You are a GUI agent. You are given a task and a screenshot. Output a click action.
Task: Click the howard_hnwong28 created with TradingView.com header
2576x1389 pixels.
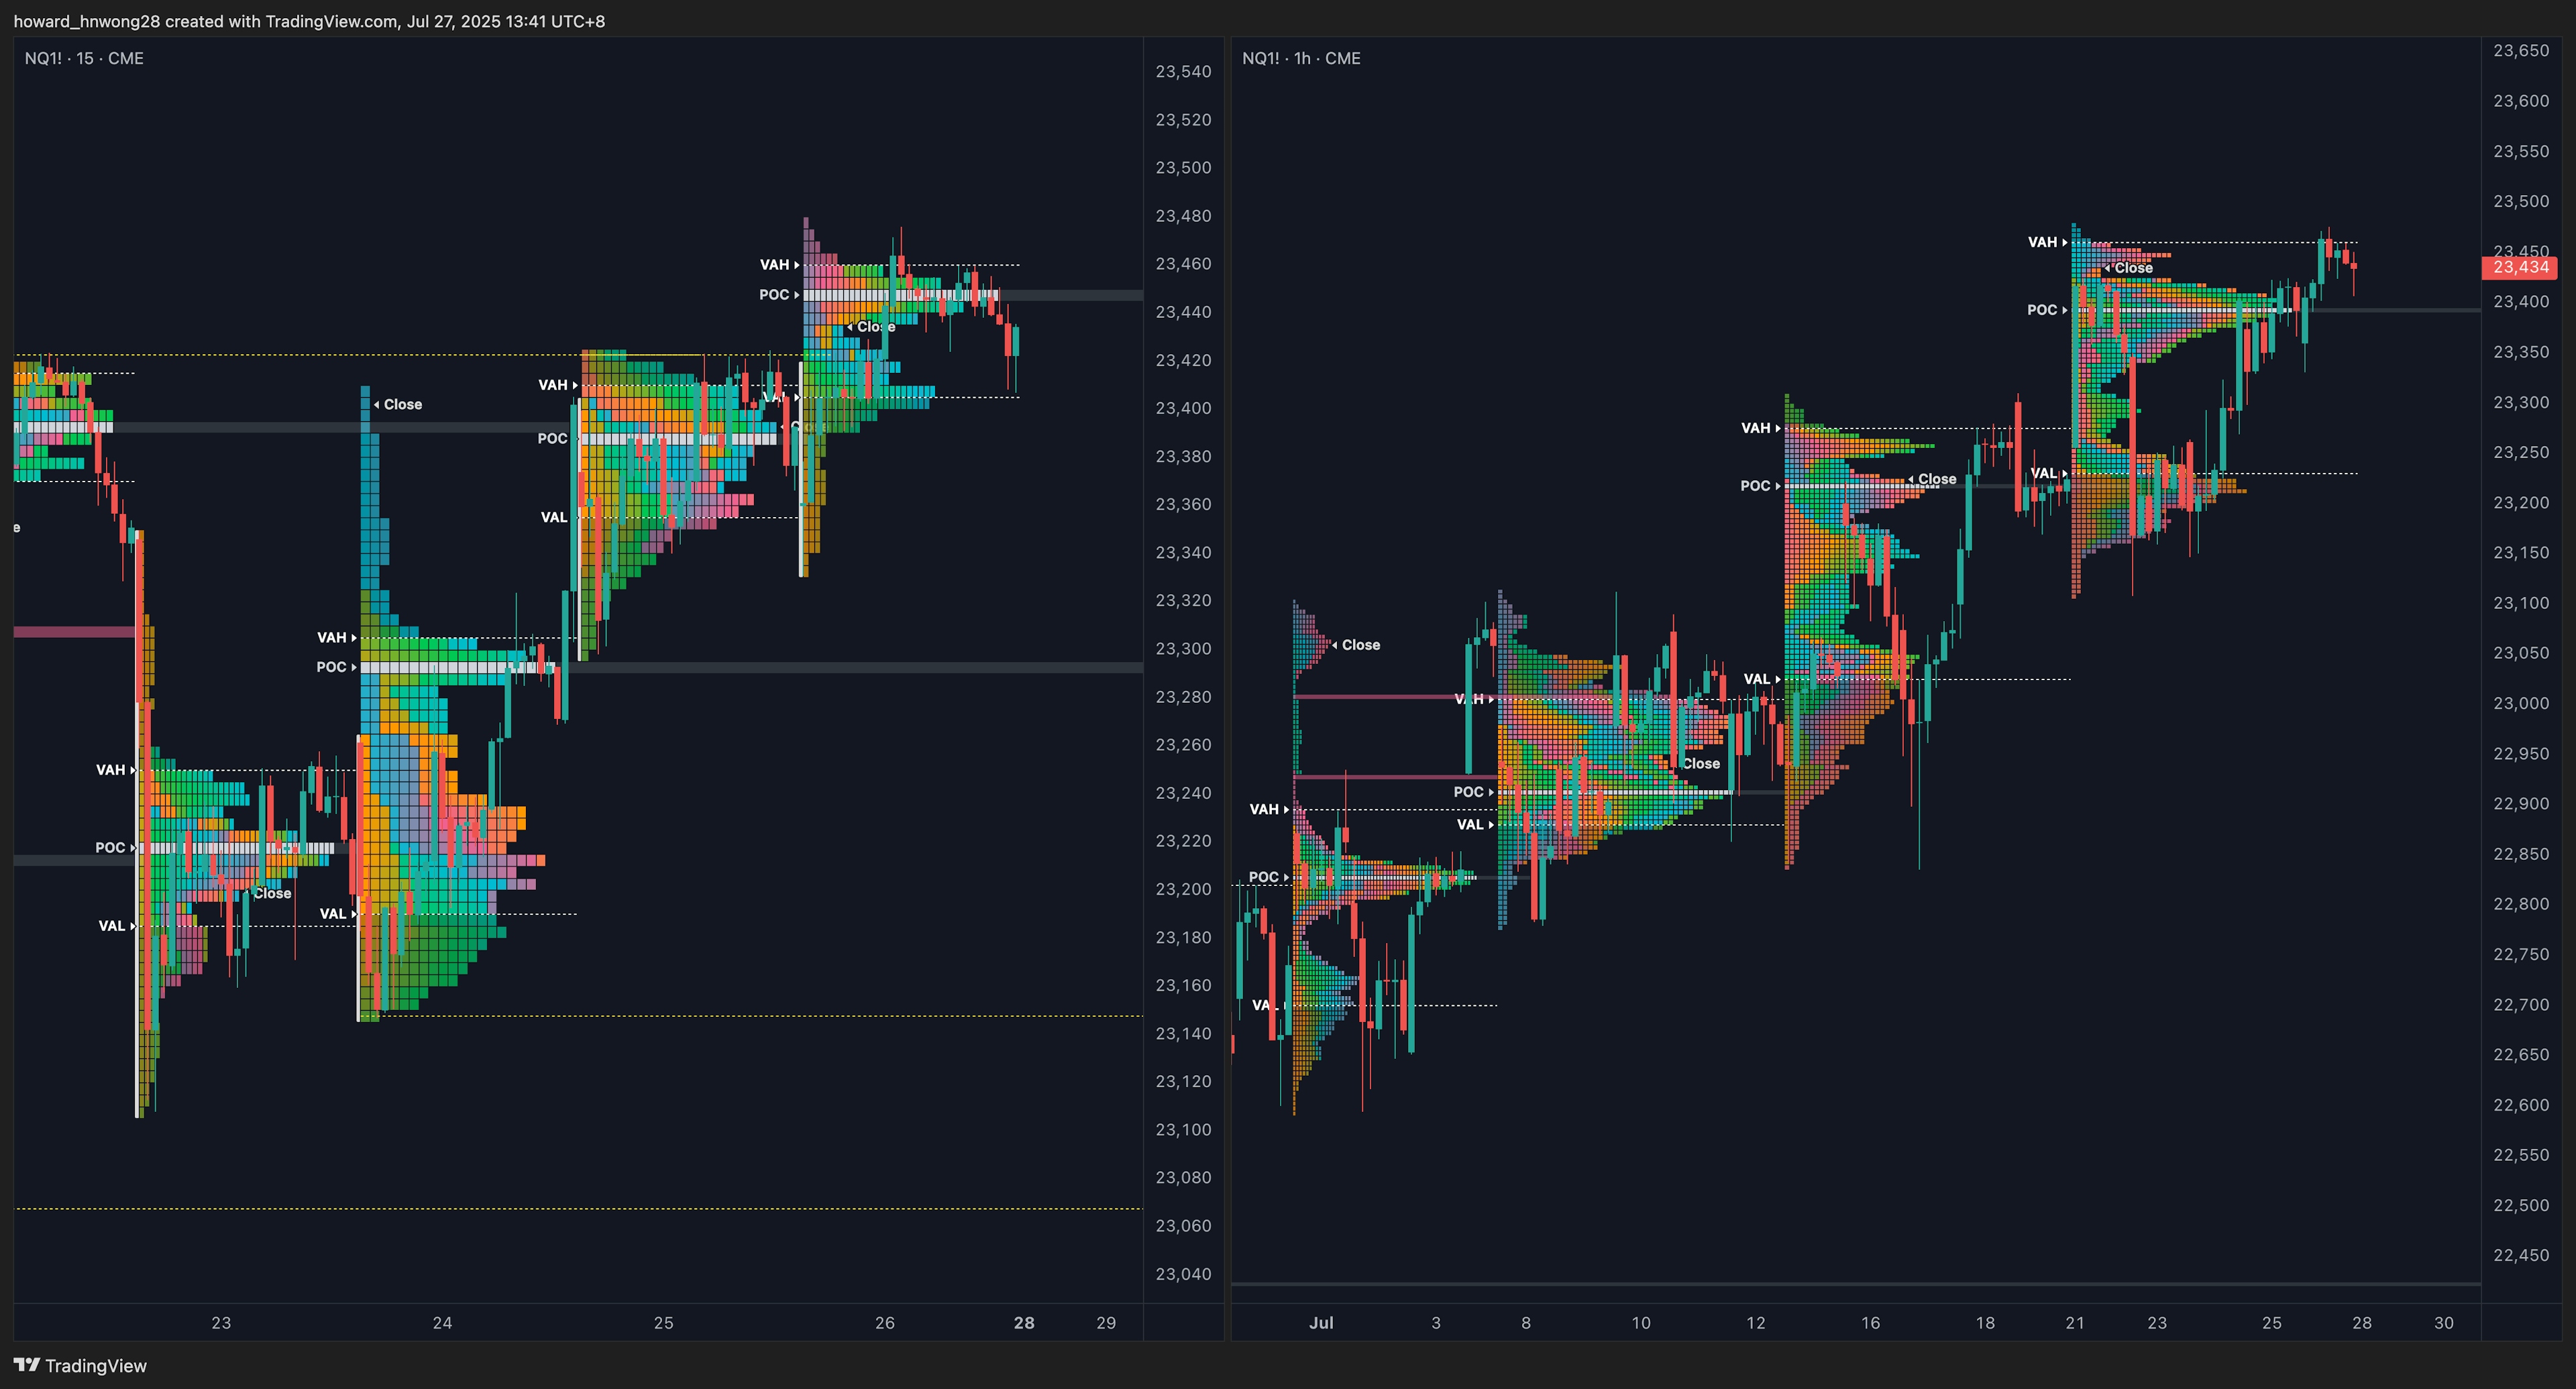point(309,21)
